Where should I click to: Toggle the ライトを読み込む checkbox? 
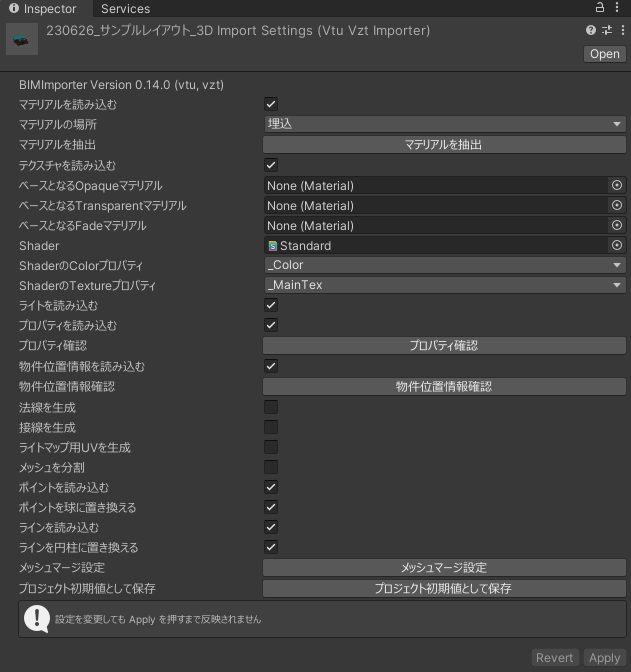tap(271, 305)
